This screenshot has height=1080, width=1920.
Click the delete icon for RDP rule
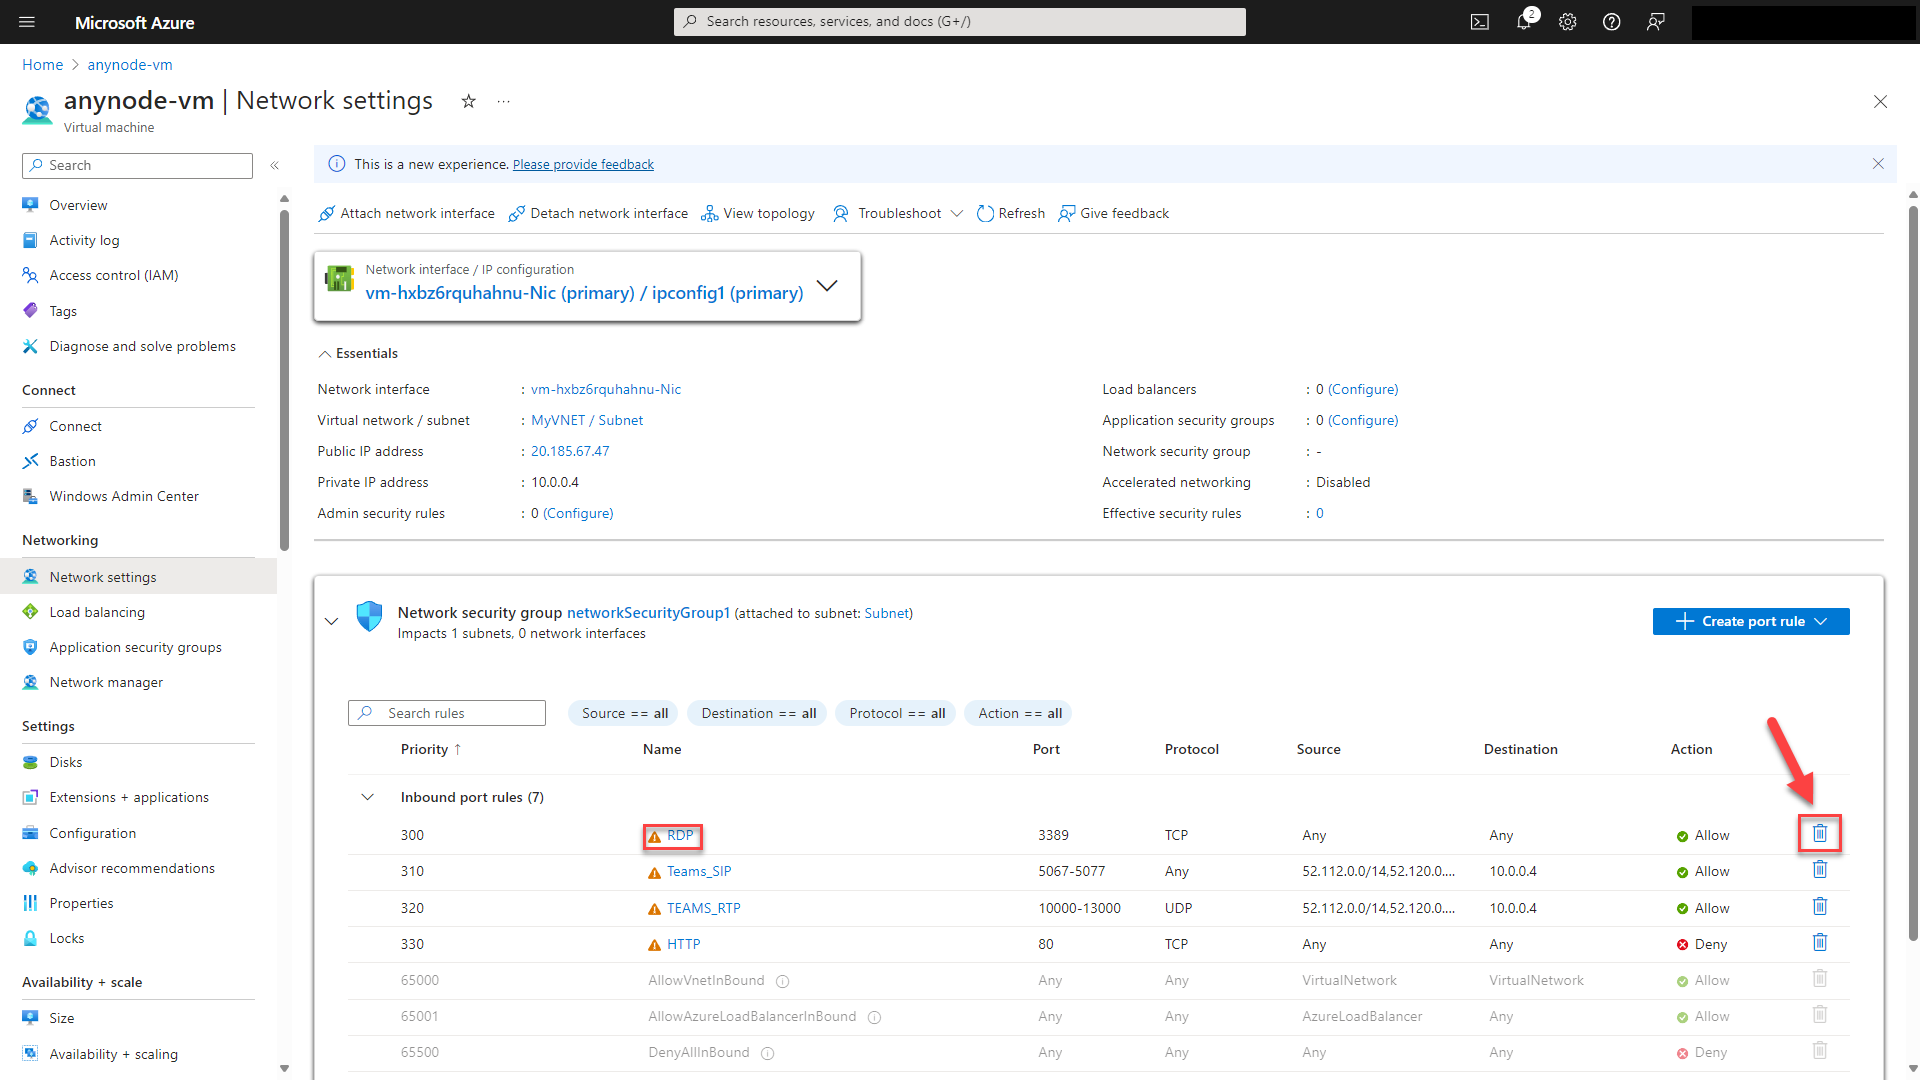[1821, 832]
